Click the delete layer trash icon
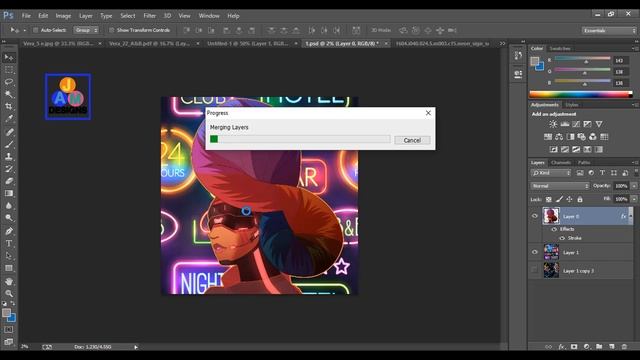Image resolution: width=640 pixels, height=360 pixels. (x=624, y=347)
